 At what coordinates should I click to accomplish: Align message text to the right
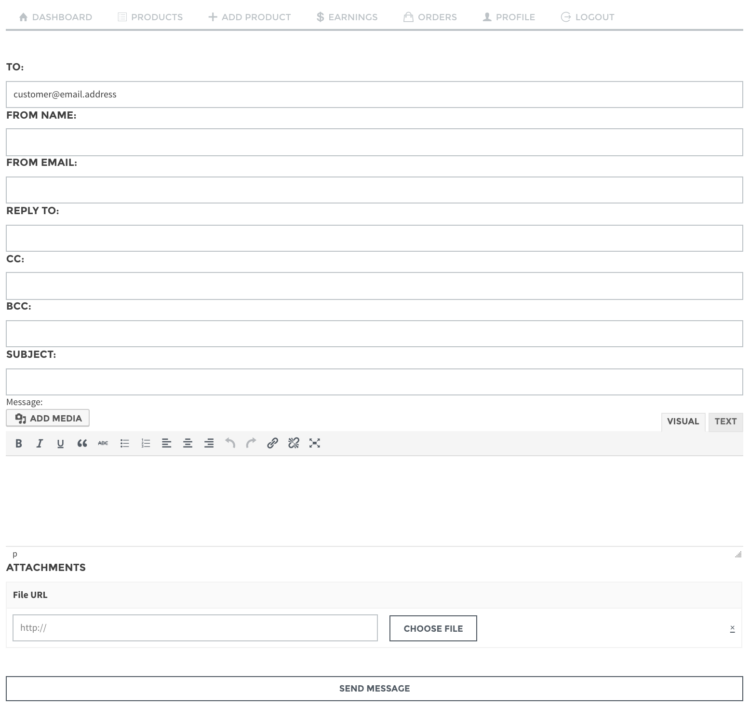(x=208, y=443)
